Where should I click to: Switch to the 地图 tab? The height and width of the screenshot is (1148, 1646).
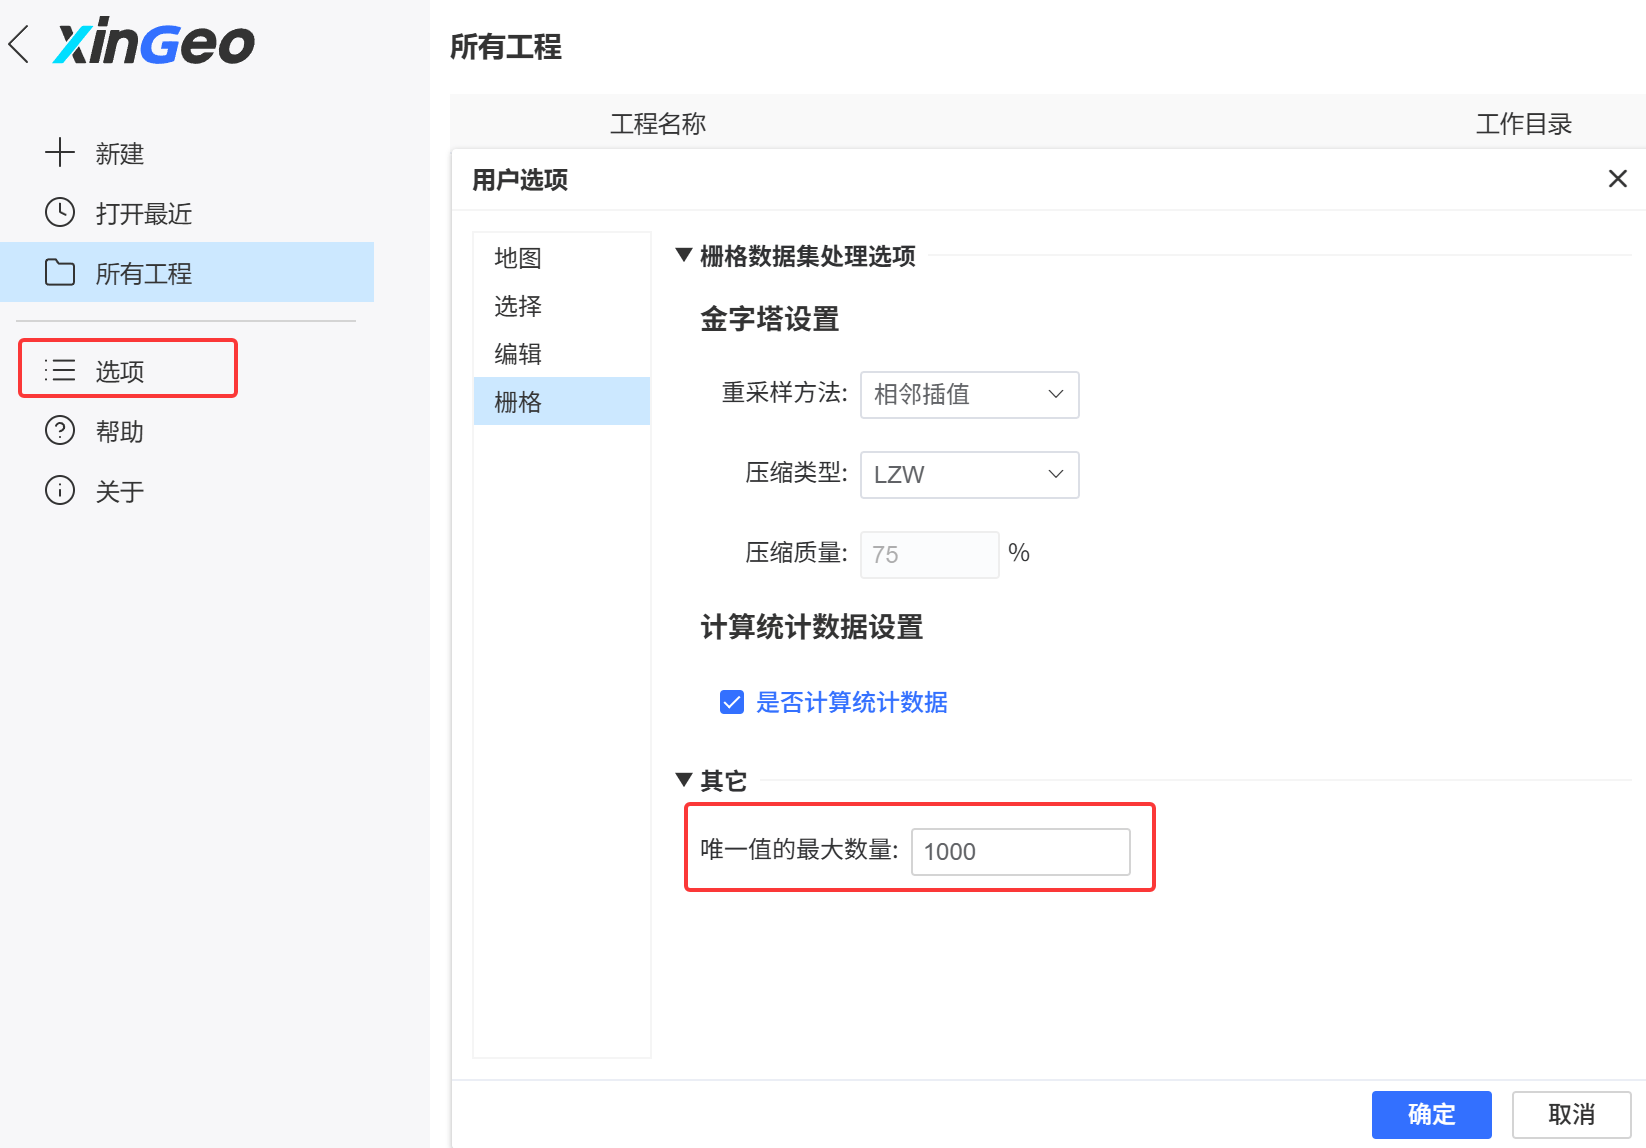tap(518, 257)
